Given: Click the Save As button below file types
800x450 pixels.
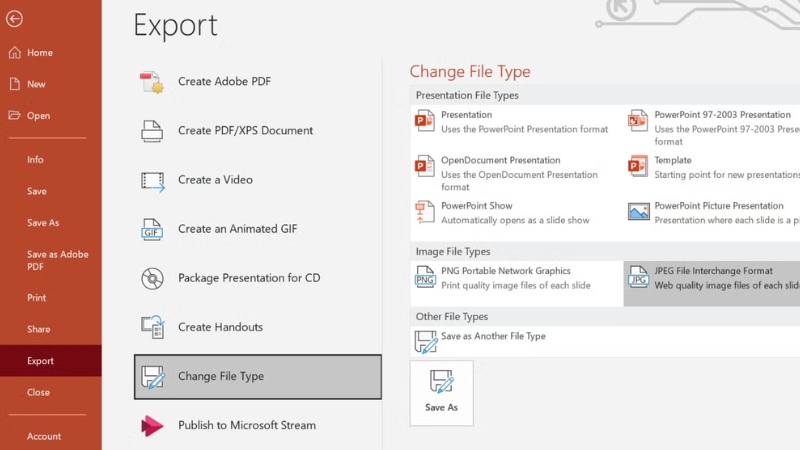Looking at the screenshot, I should click(x=441, y=393).
